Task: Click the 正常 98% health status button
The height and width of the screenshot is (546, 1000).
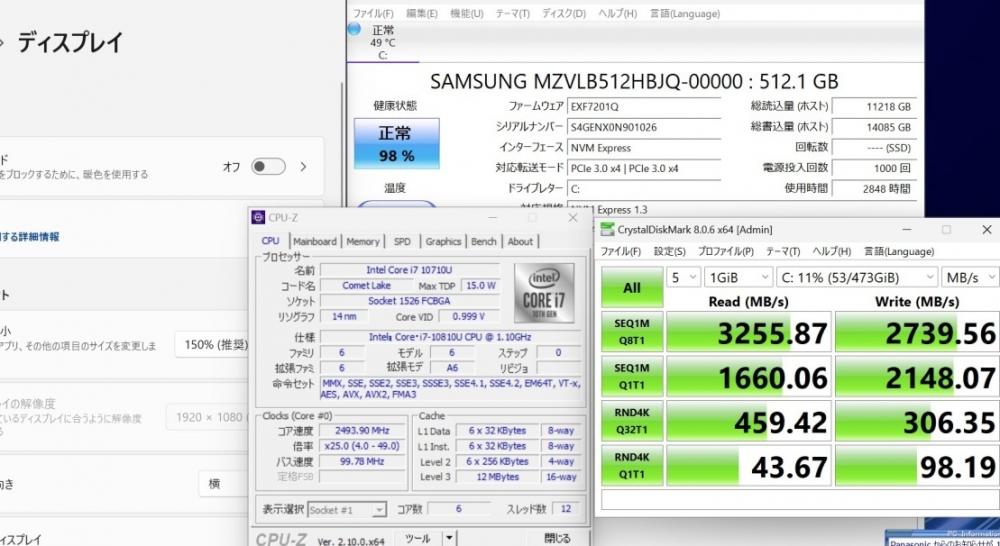Action: click(x=397, y=144)
